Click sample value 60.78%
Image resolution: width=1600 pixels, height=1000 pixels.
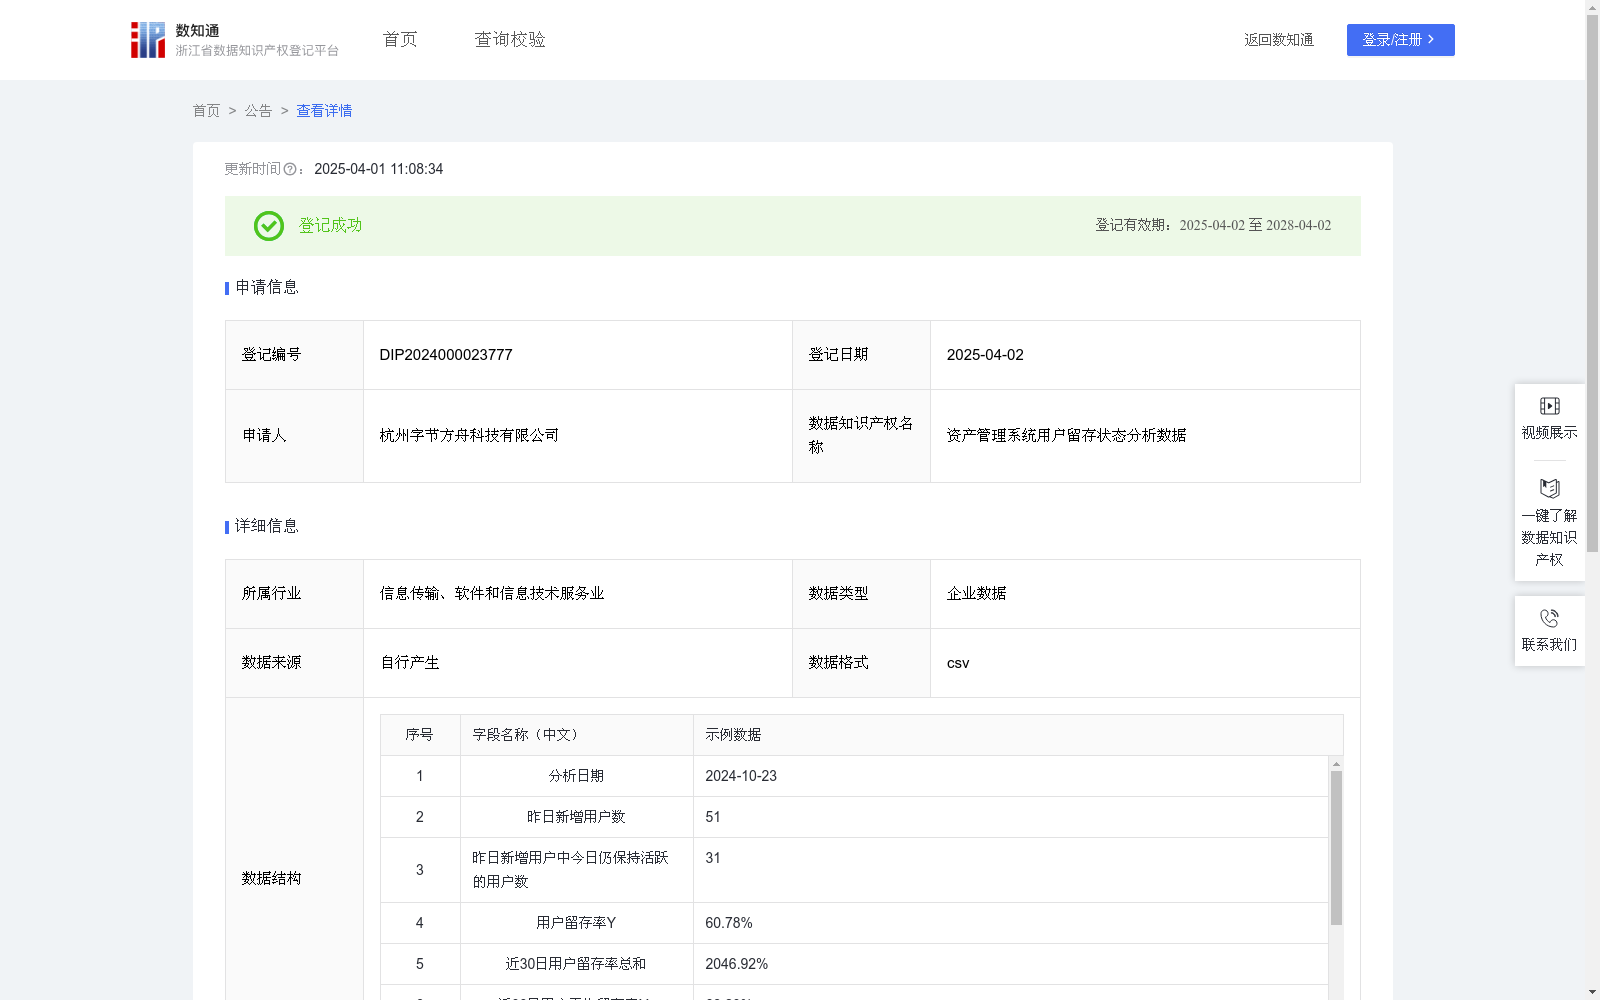pos(728,923)
